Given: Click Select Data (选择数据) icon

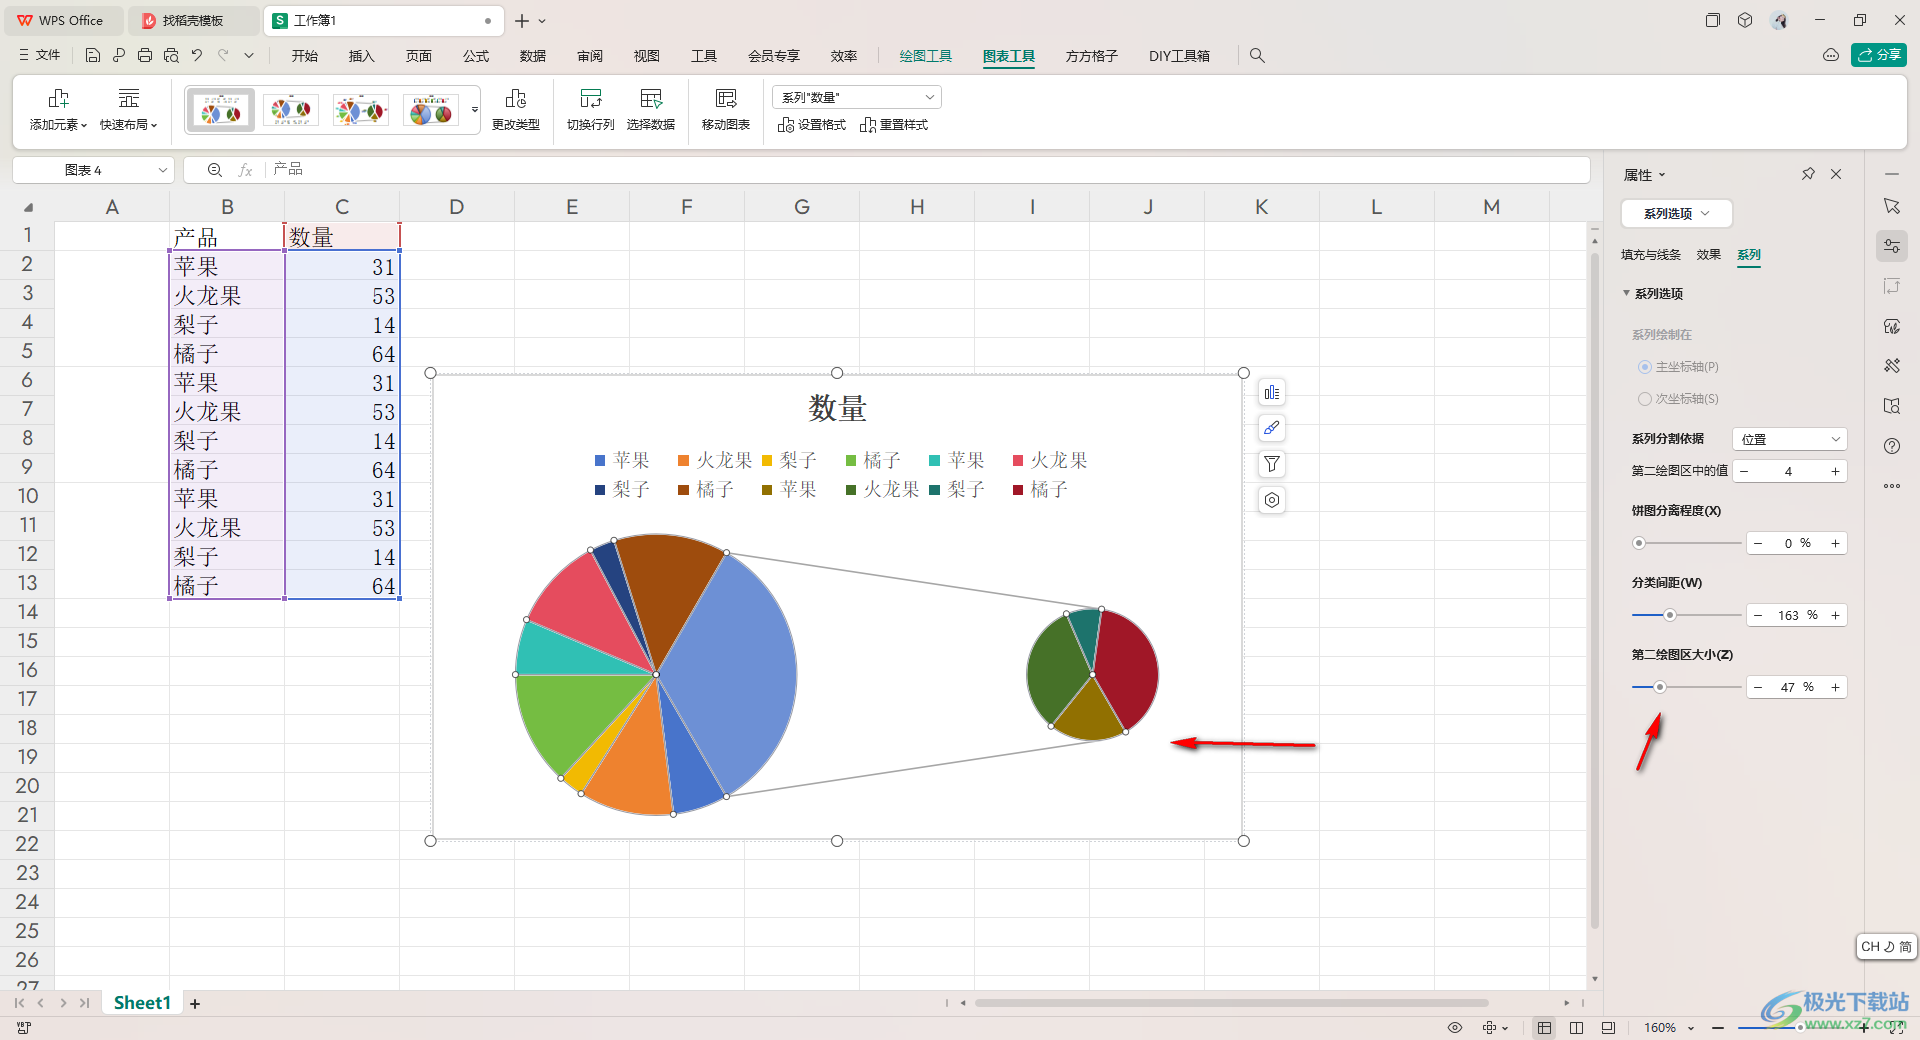Looking at the screenshot, I should click(651, 110).
